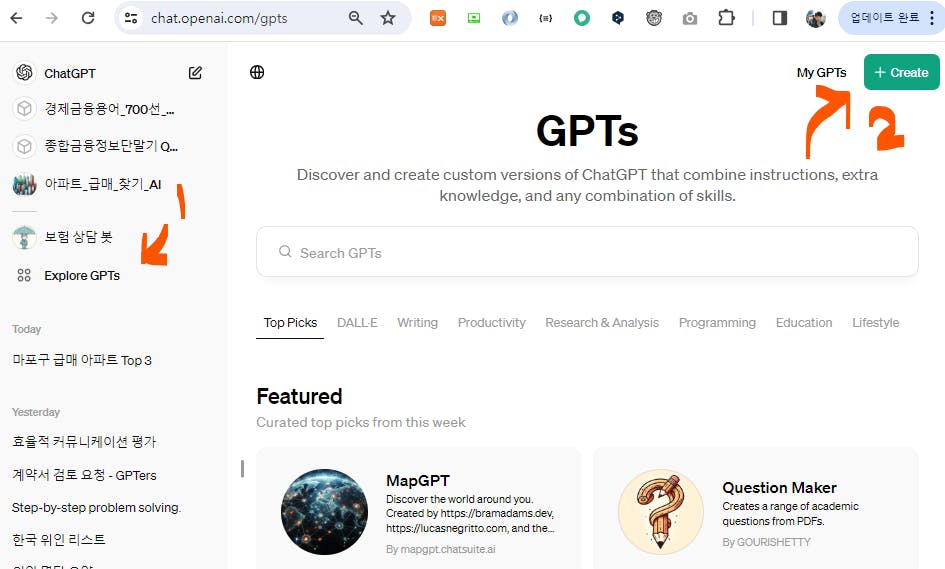Open the orange EX extension icon

coord(438,18)
